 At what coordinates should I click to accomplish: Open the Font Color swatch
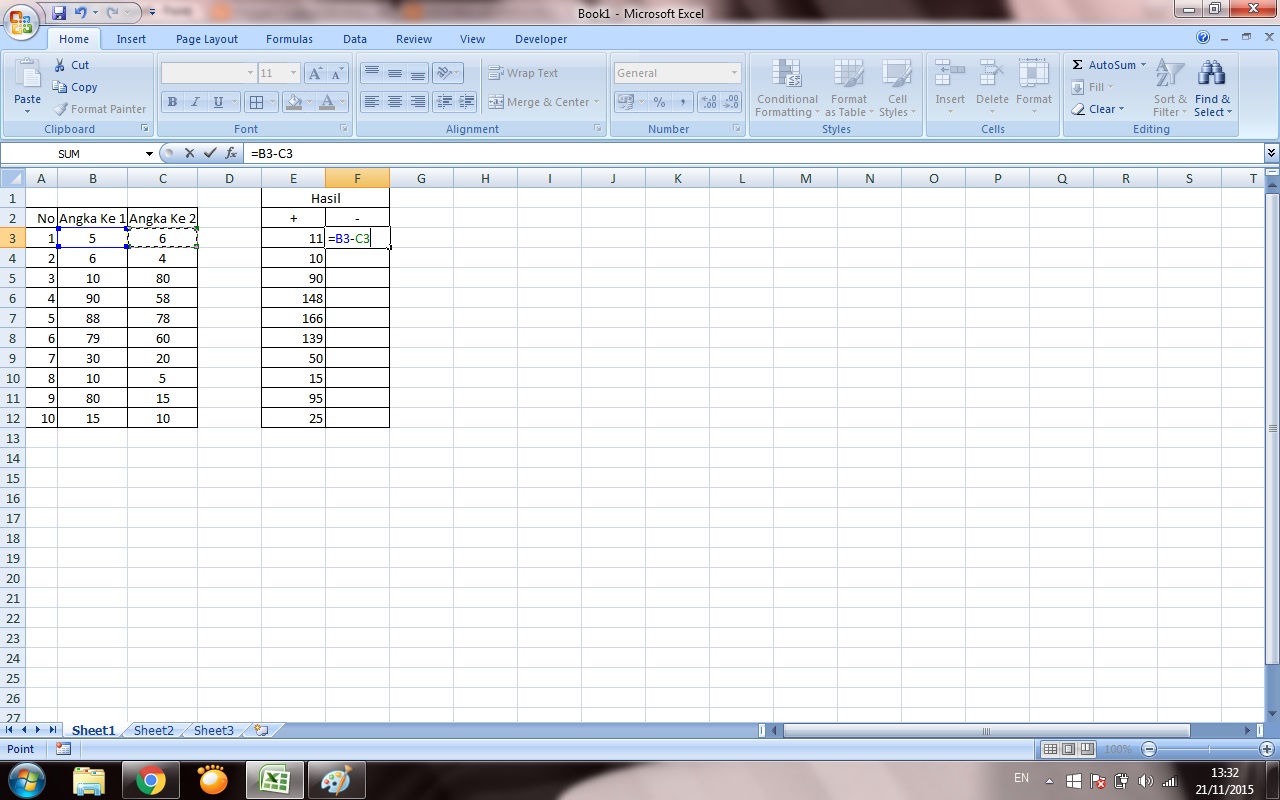click(328, 102)
